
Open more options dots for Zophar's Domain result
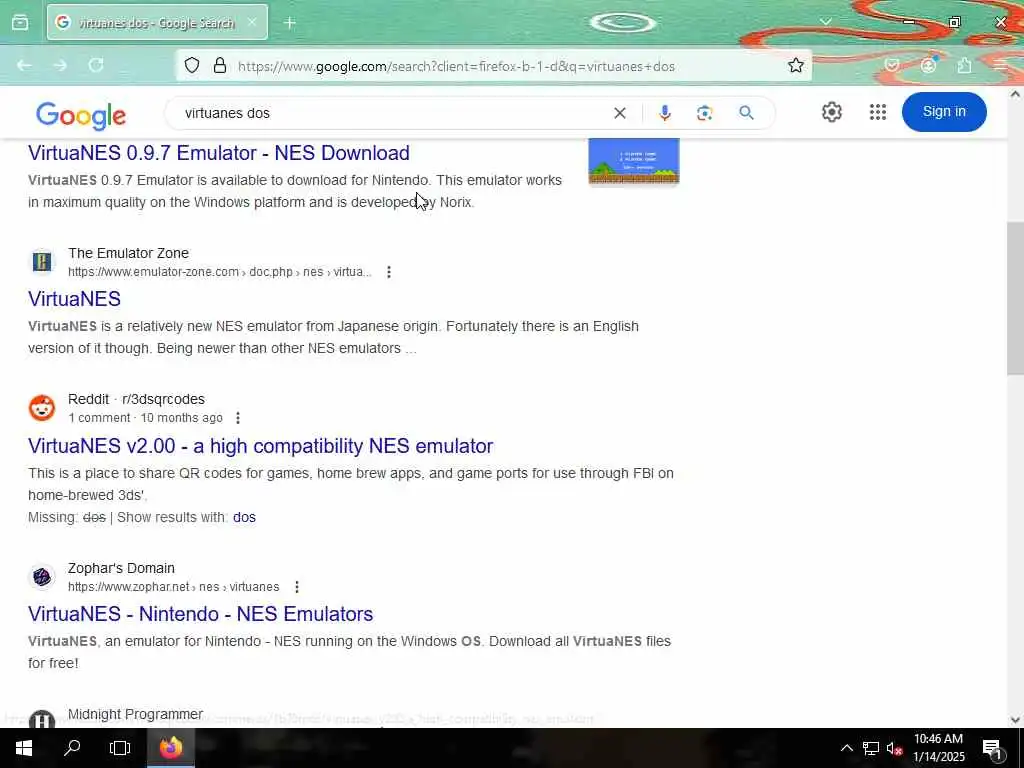(296, 586)
